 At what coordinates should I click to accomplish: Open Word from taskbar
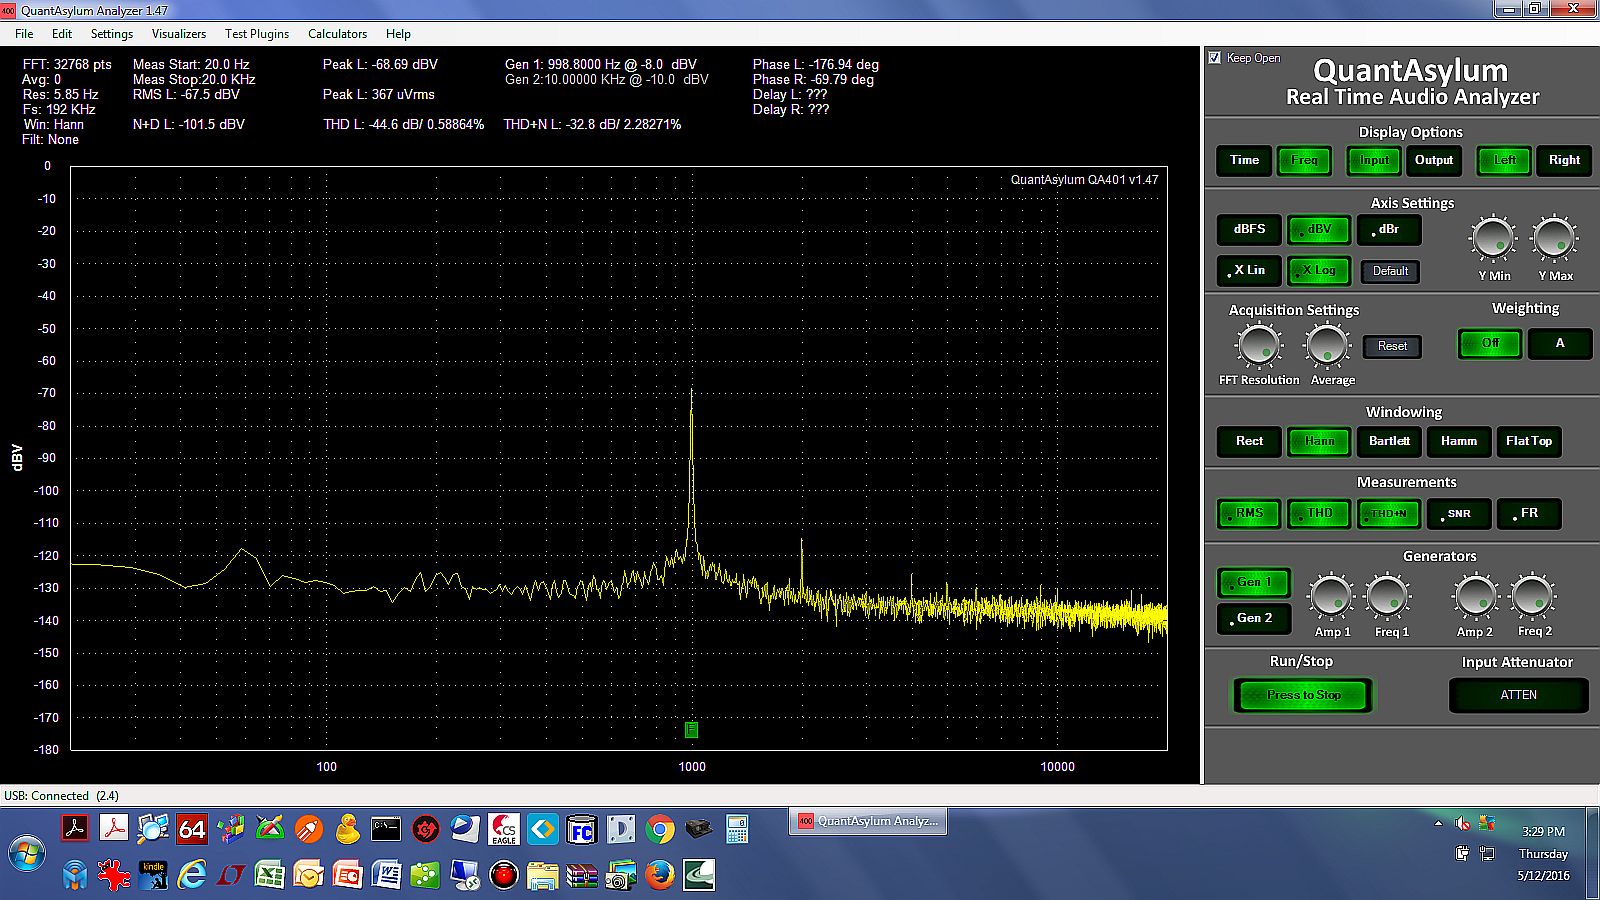[386, 875]
